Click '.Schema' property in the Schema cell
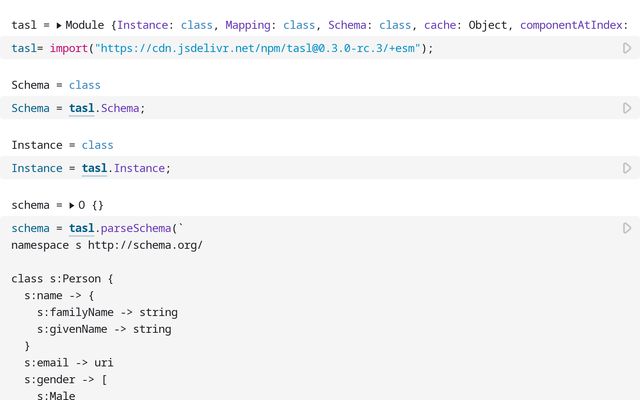 (x=118, y=108)
